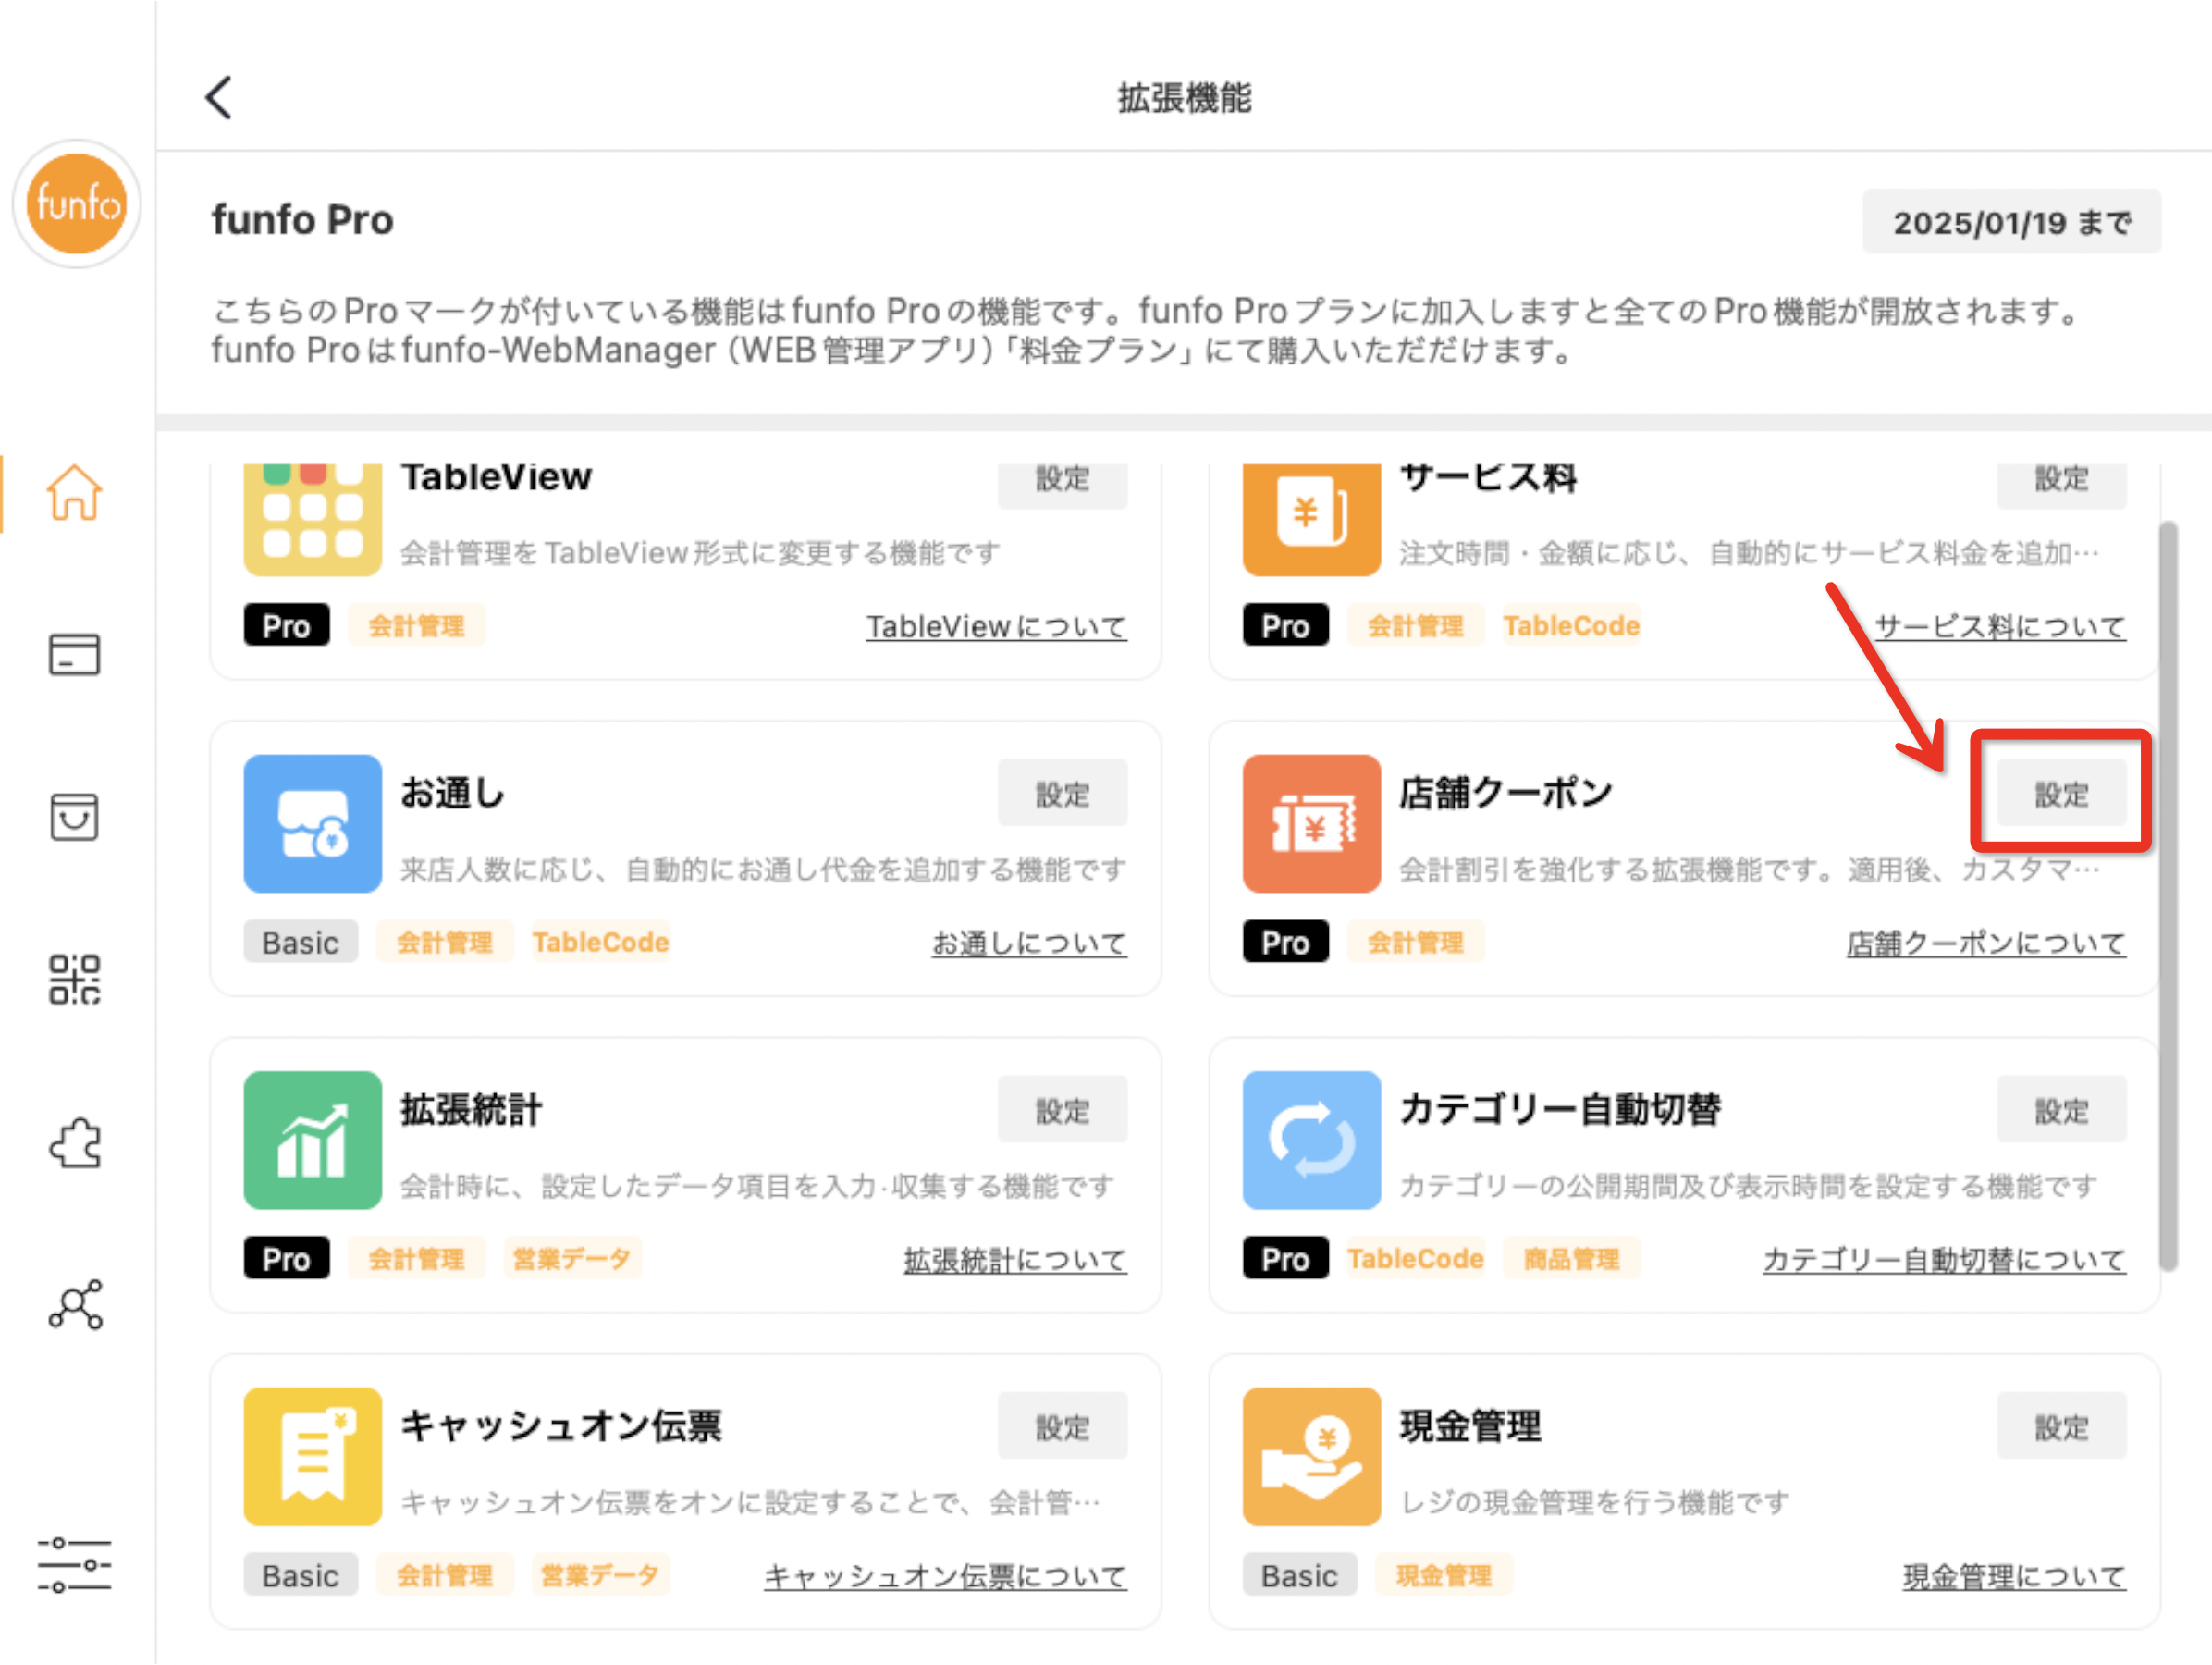Open the お通しについて link

pyautogui.click(x=1029, y=943)
